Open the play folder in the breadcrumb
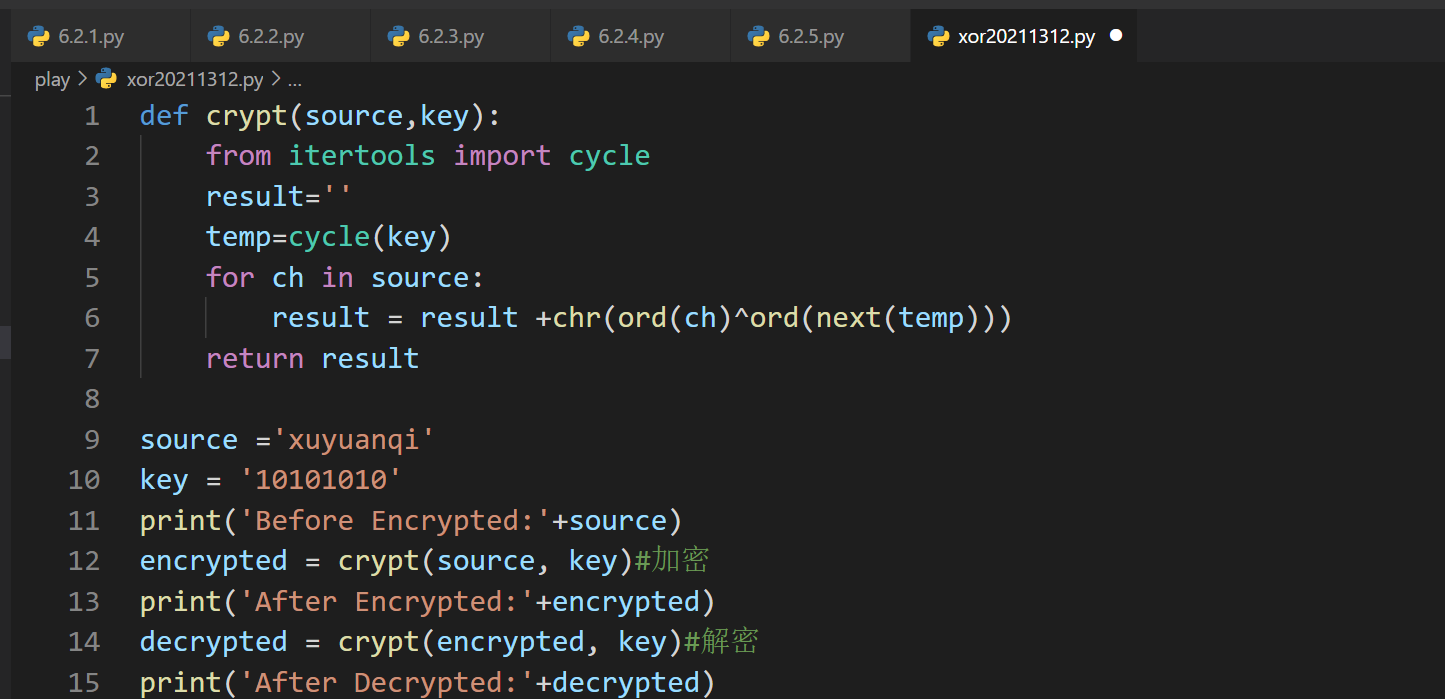This screenshot has height=699, width=1445. pos(52,79)
